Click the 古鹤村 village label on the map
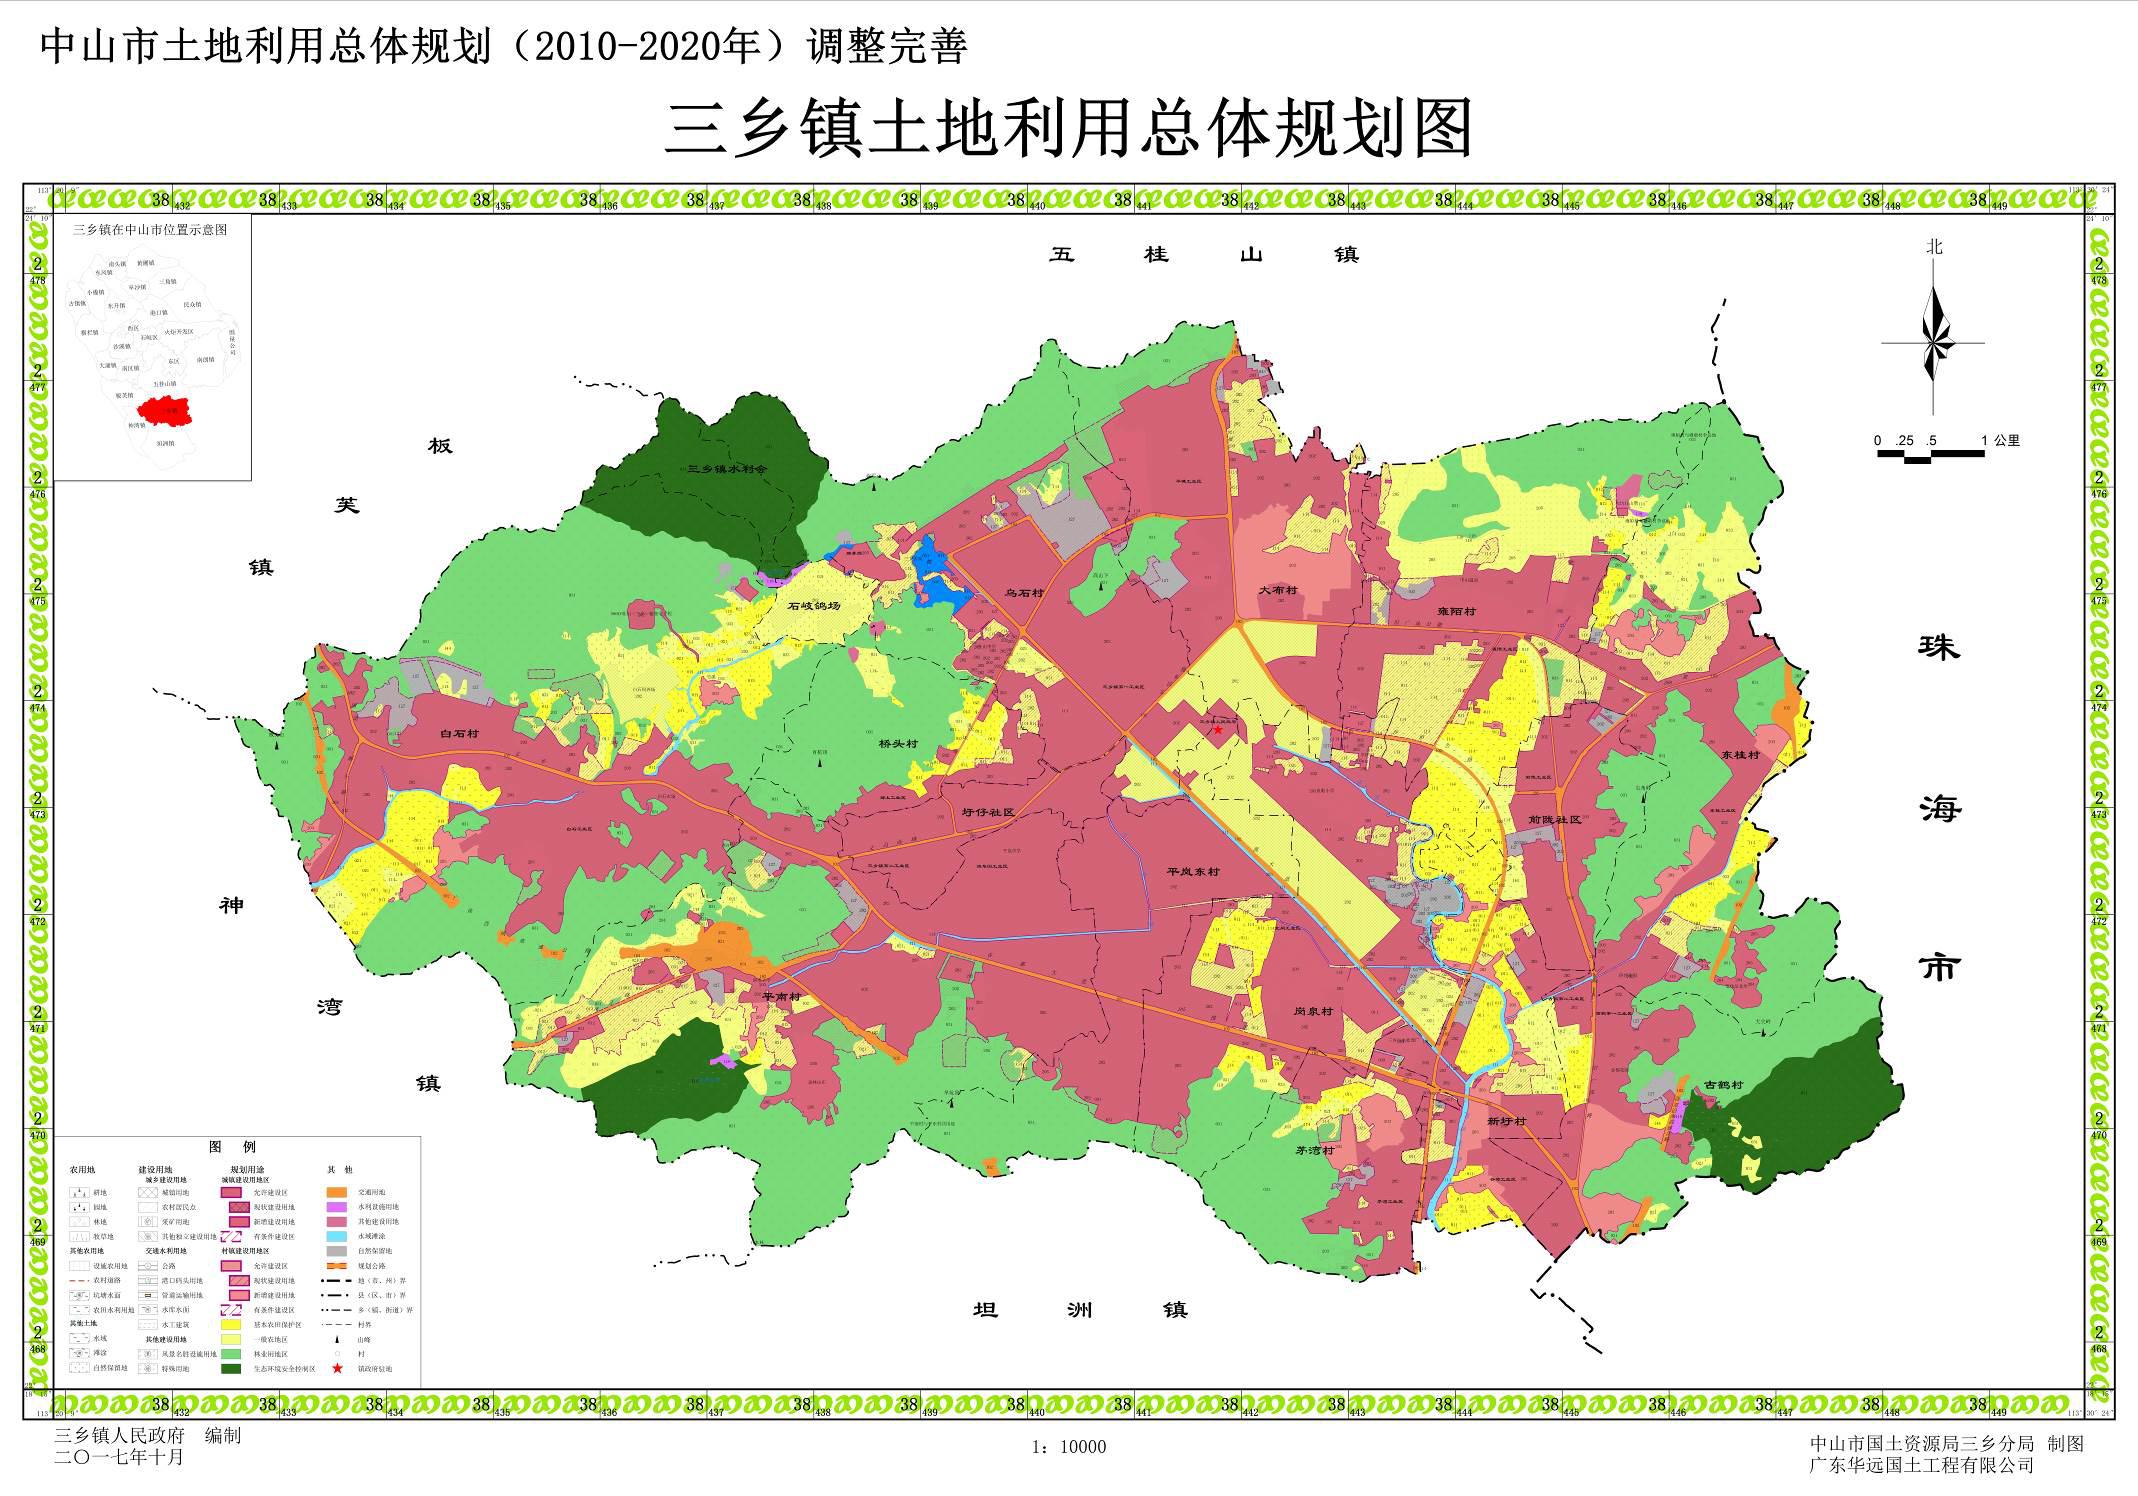 1723,1085
